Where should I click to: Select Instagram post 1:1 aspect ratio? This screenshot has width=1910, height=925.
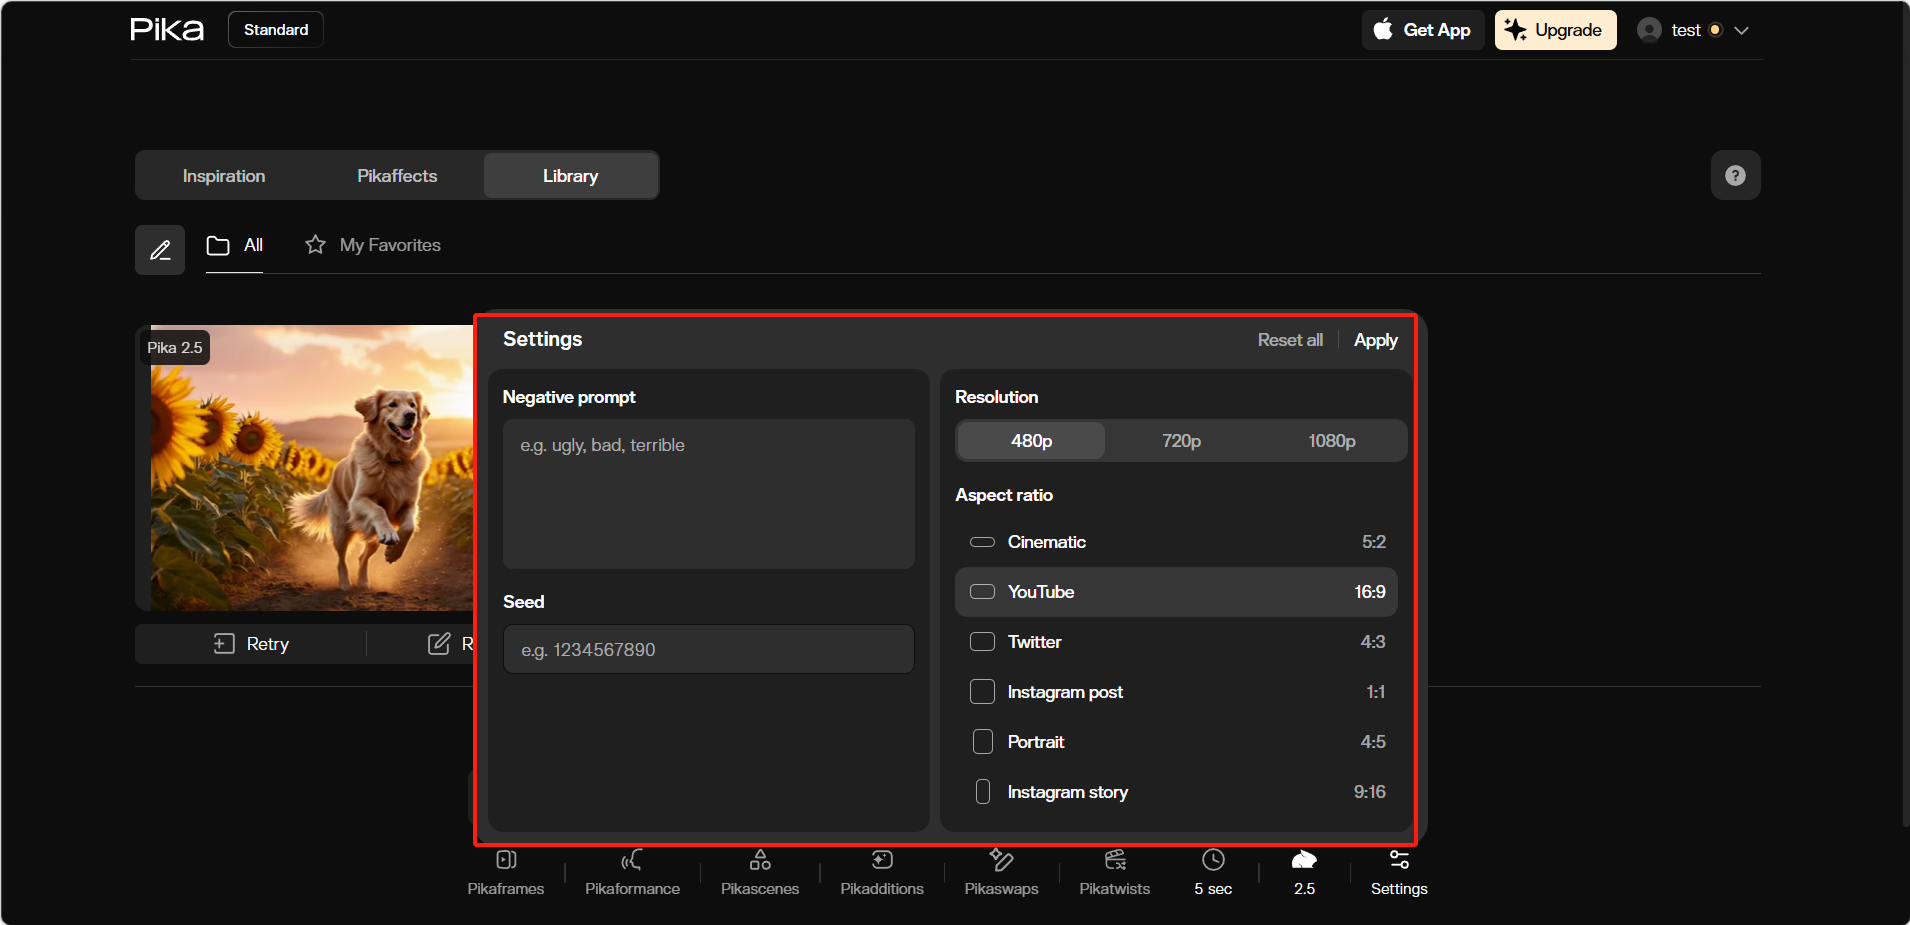click(1176, 692)
